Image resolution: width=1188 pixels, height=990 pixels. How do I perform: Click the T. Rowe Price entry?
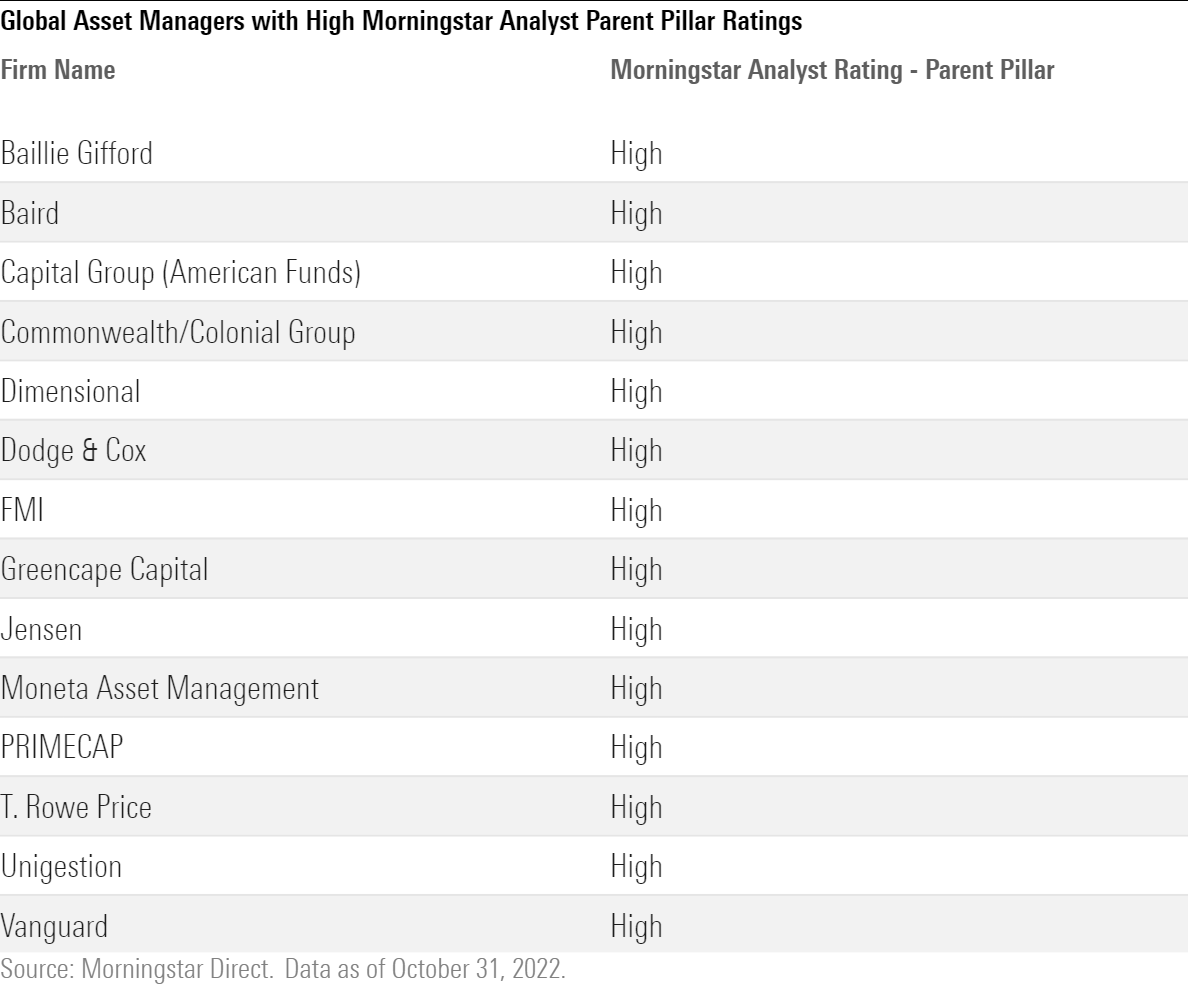[76, 808]
